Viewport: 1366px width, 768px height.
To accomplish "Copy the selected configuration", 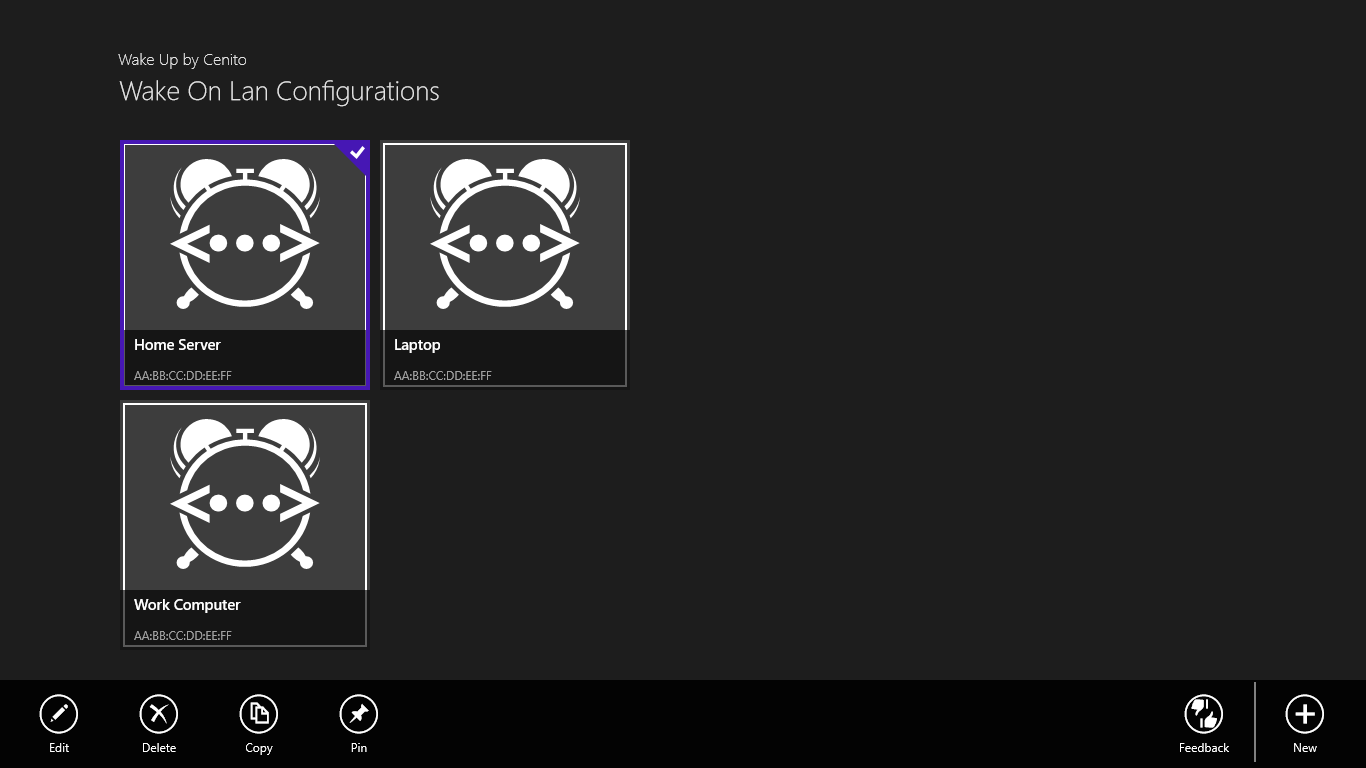I will coord(259,714).
